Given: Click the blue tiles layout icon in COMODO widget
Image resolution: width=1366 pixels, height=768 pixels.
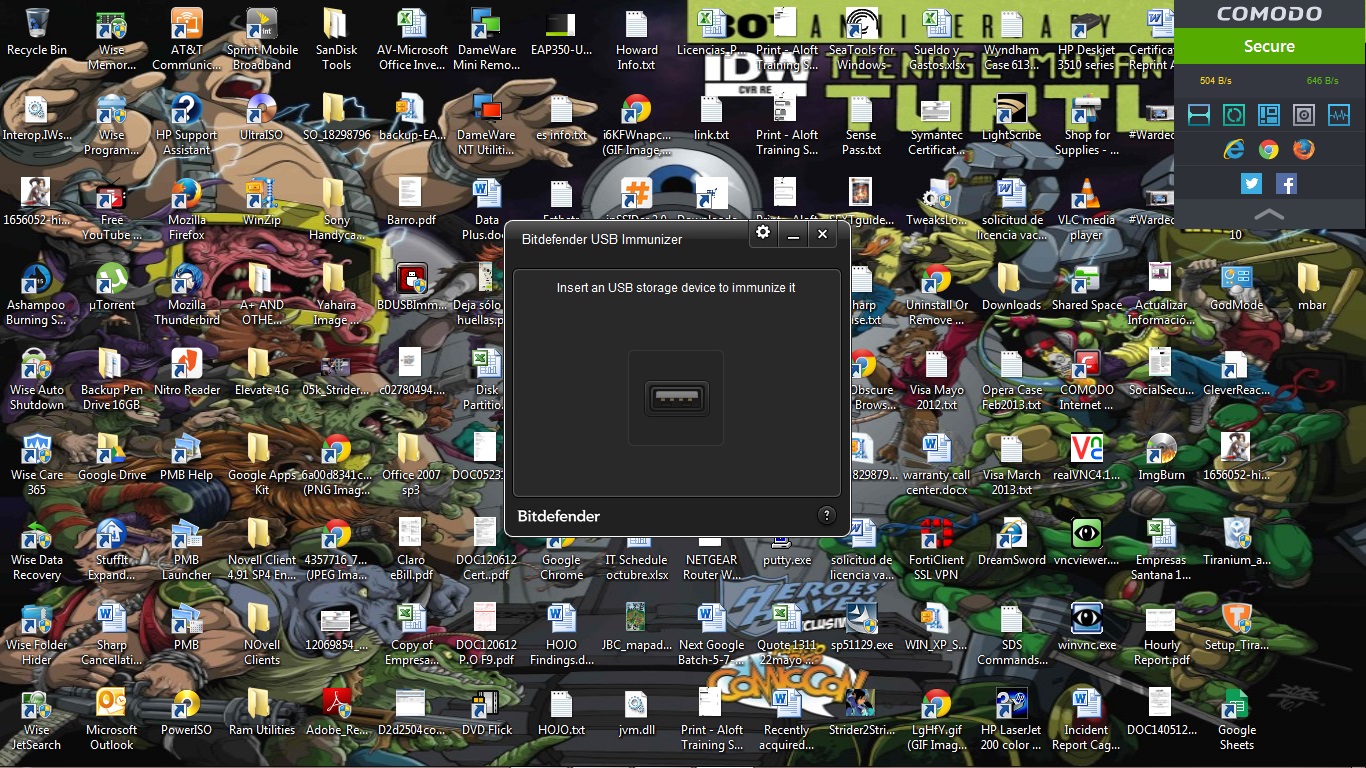Looking at the screenshot, I should click(x=1269, y=115).
